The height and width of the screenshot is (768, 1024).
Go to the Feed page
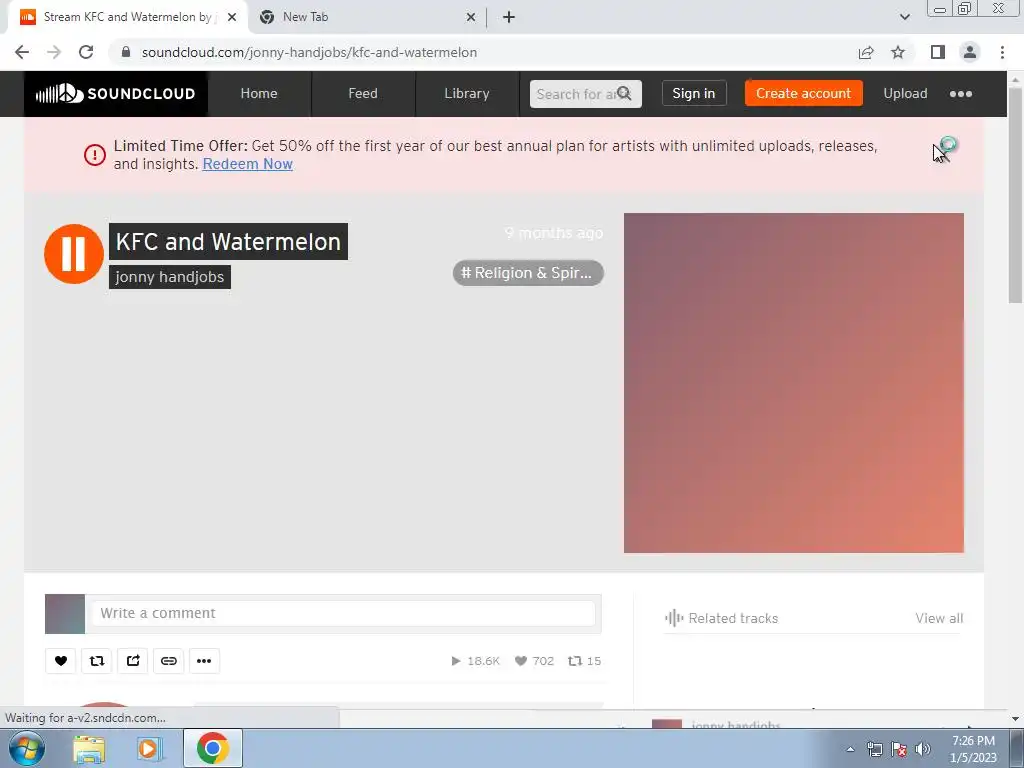coord(362,93)
